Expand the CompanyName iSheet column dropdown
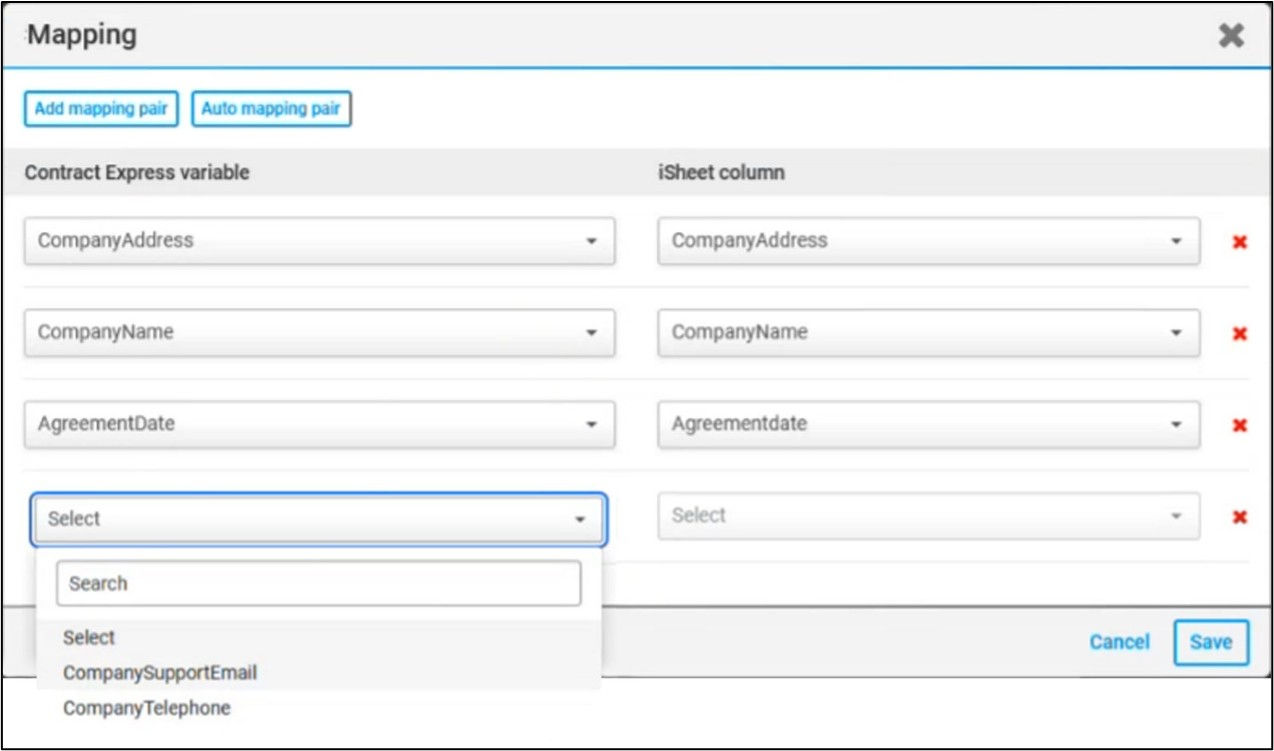 (x=928, y=333)
